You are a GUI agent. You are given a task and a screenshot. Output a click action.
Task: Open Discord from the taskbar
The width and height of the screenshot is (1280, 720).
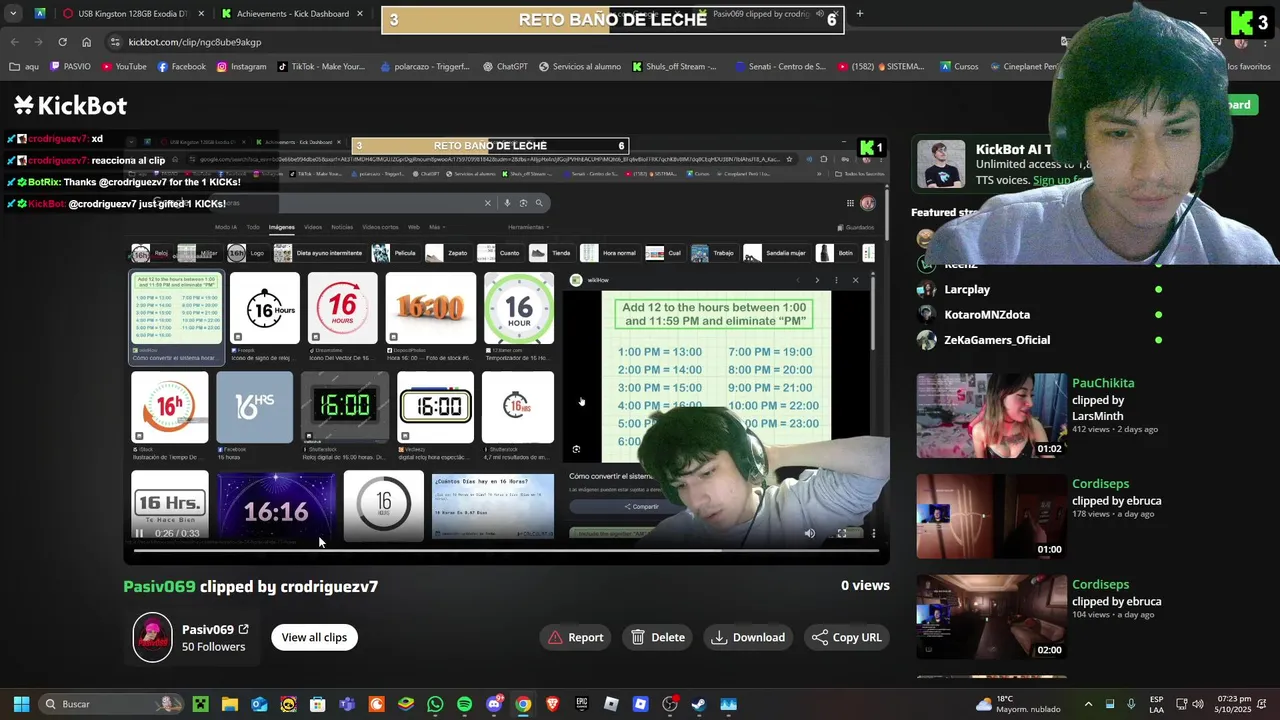coord(494,704)
